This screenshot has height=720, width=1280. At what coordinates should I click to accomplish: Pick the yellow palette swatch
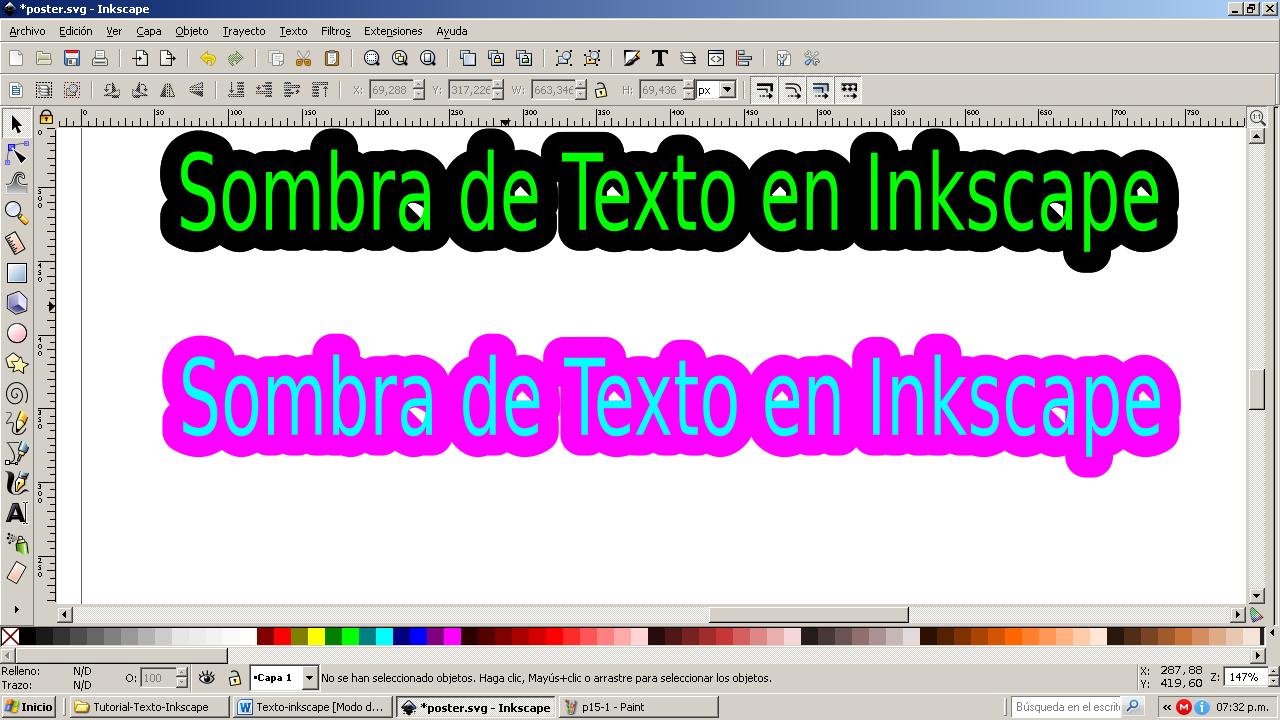pos(317,636)
